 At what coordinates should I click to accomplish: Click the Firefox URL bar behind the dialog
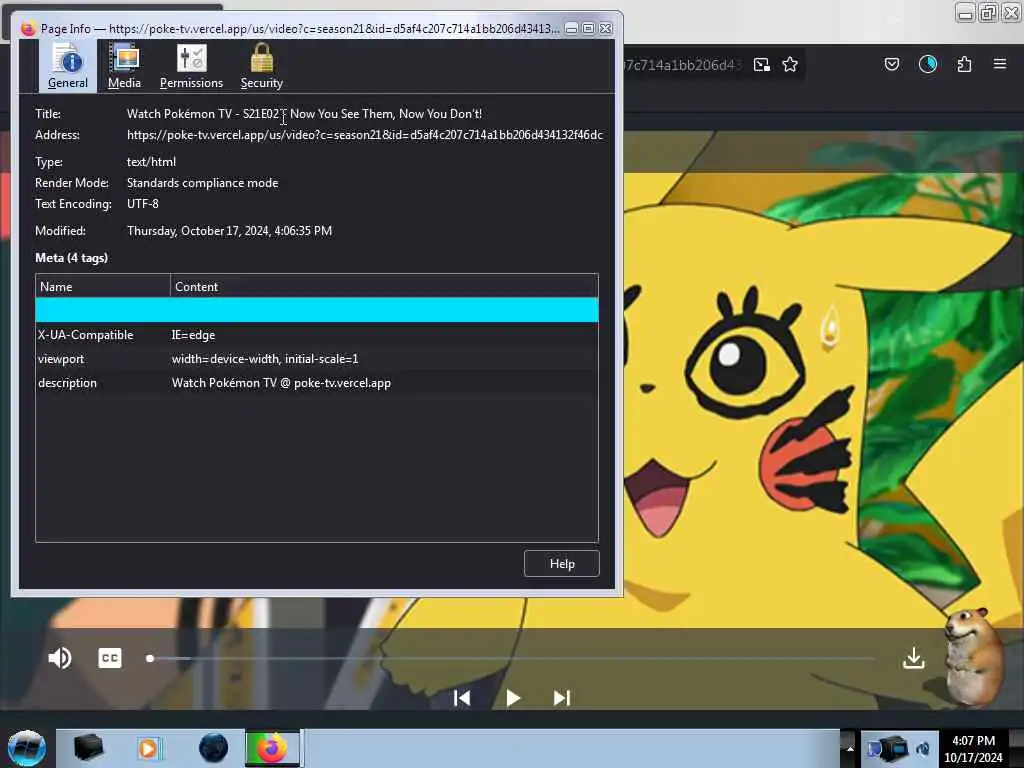(682, 65)
